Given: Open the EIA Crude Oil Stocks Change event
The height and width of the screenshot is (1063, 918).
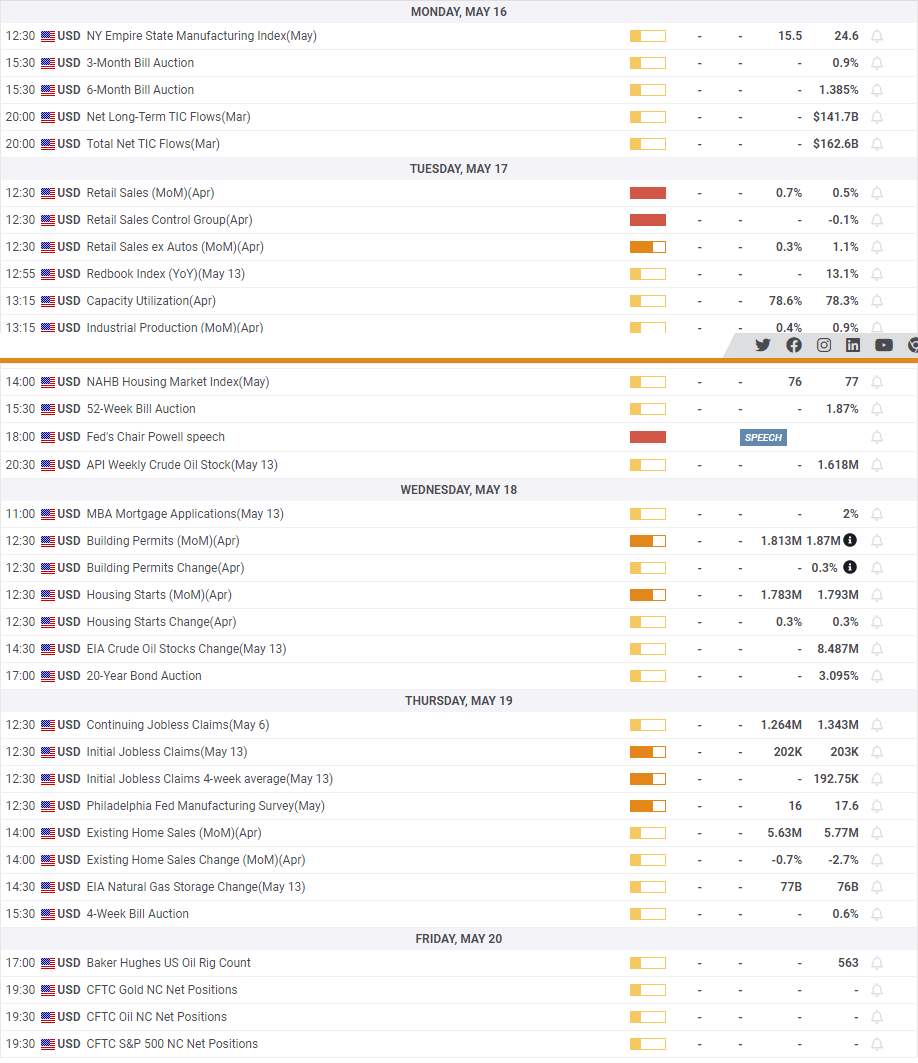Looking at the screenshot, I should click(186, 649).
